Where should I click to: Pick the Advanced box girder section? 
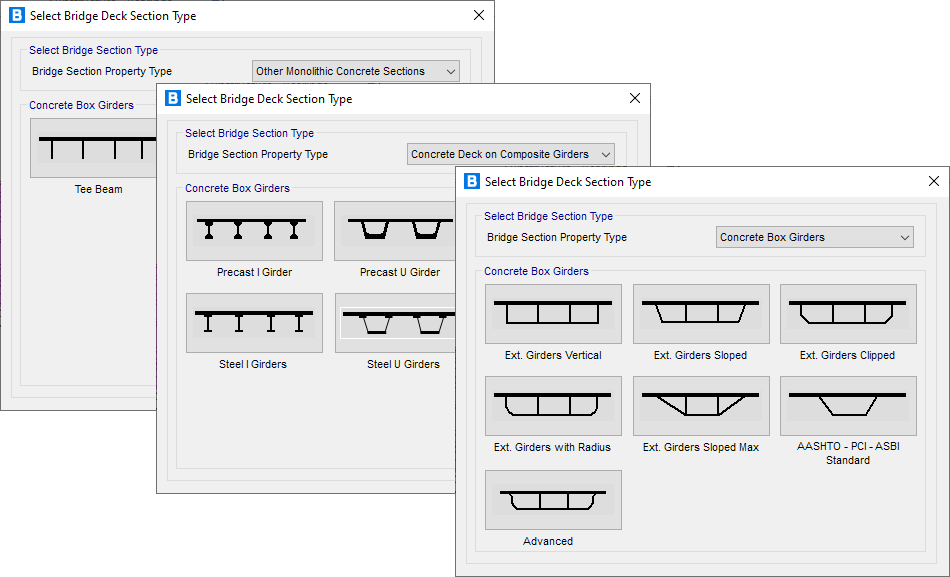point(553,500)
